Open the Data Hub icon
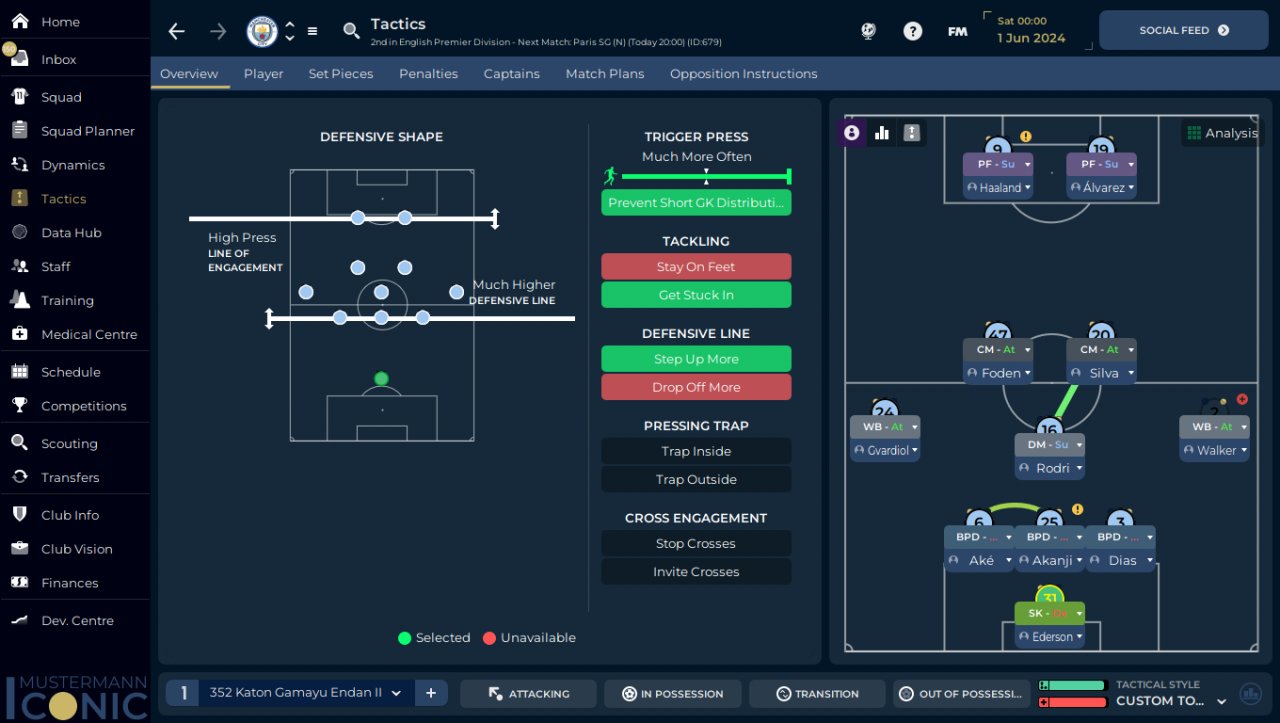Image resolution: width=1280 pixels, height=723 pixels. (x=20, y=232)
